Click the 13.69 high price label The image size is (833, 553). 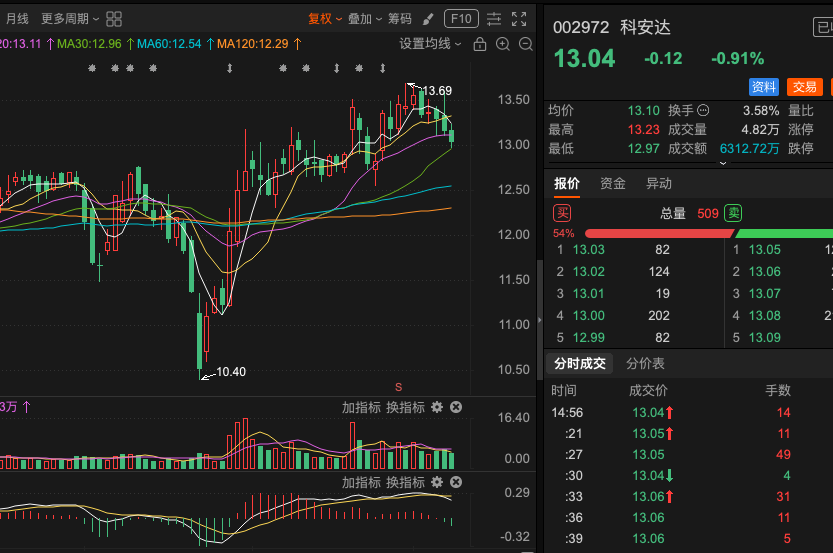click(437, 91)
